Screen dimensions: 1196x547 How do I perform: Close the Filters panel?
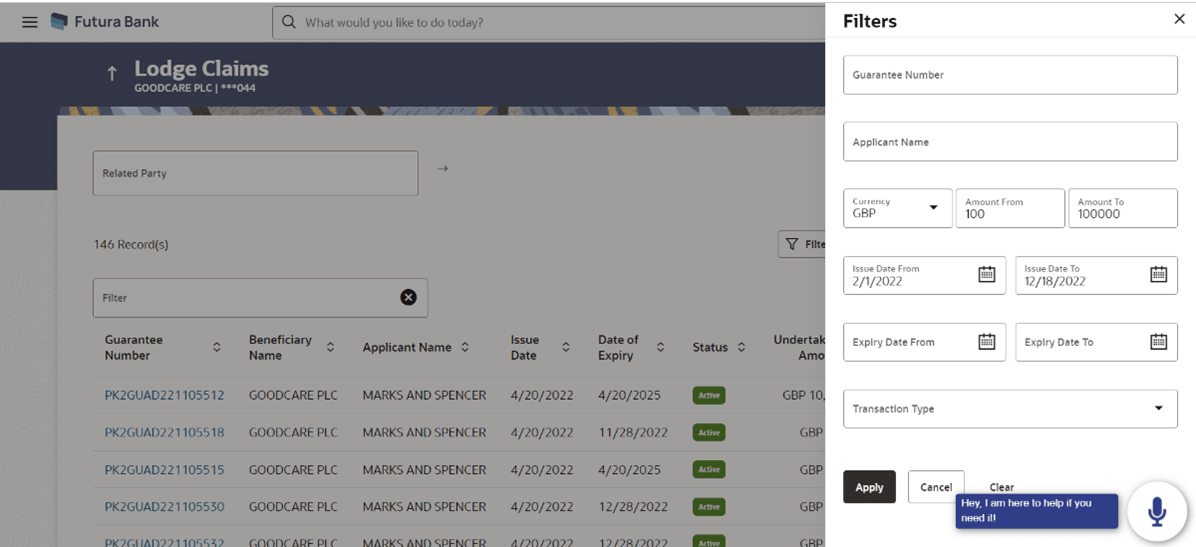(1179, 19)
